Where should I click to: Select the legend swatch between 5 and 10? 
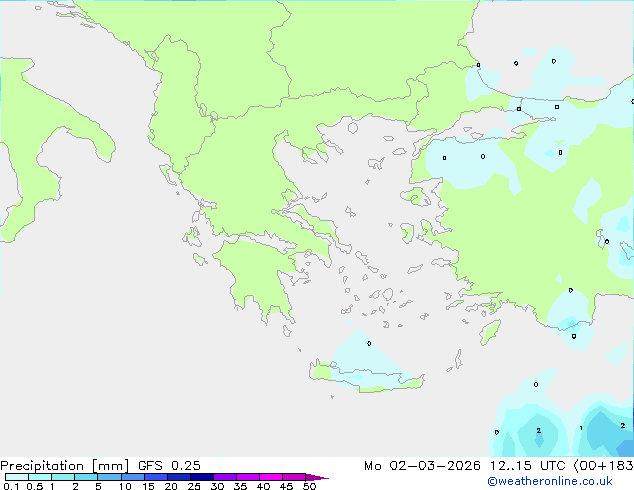(x=109, y=477)
